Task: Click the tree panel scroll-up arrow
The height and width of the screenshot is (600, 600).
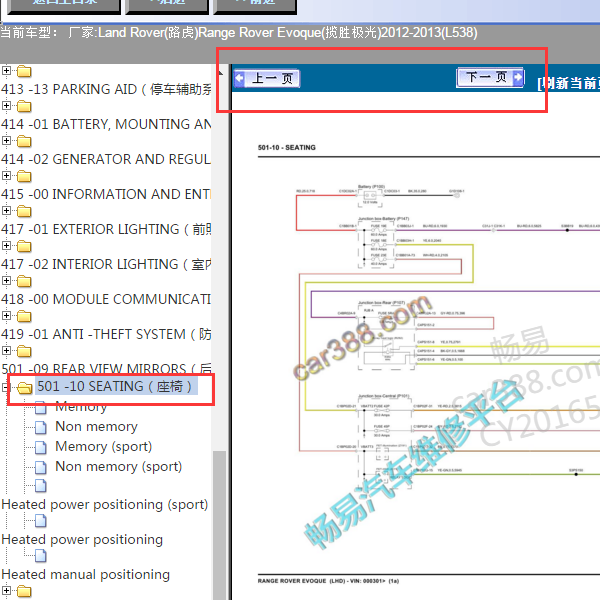Action: pos(220,73)
